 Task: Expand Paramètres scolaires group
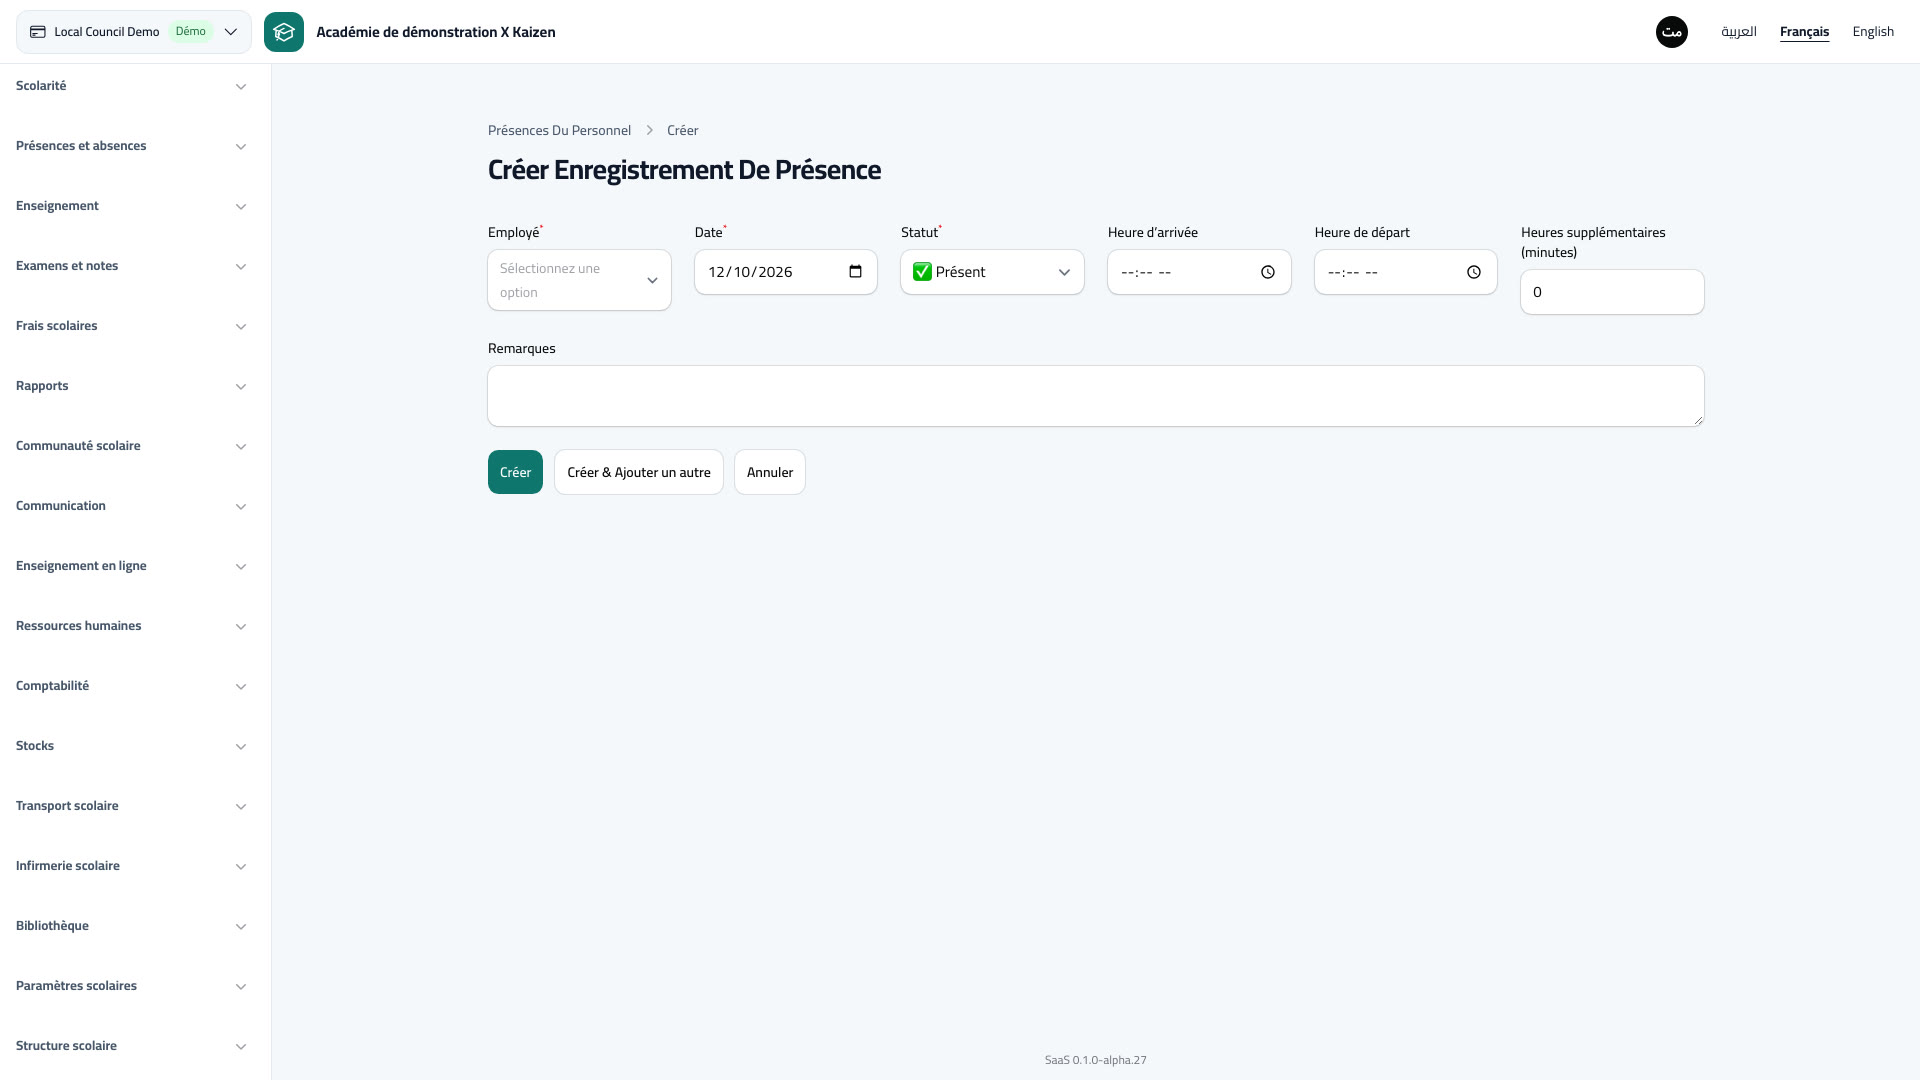click(131, 986)
